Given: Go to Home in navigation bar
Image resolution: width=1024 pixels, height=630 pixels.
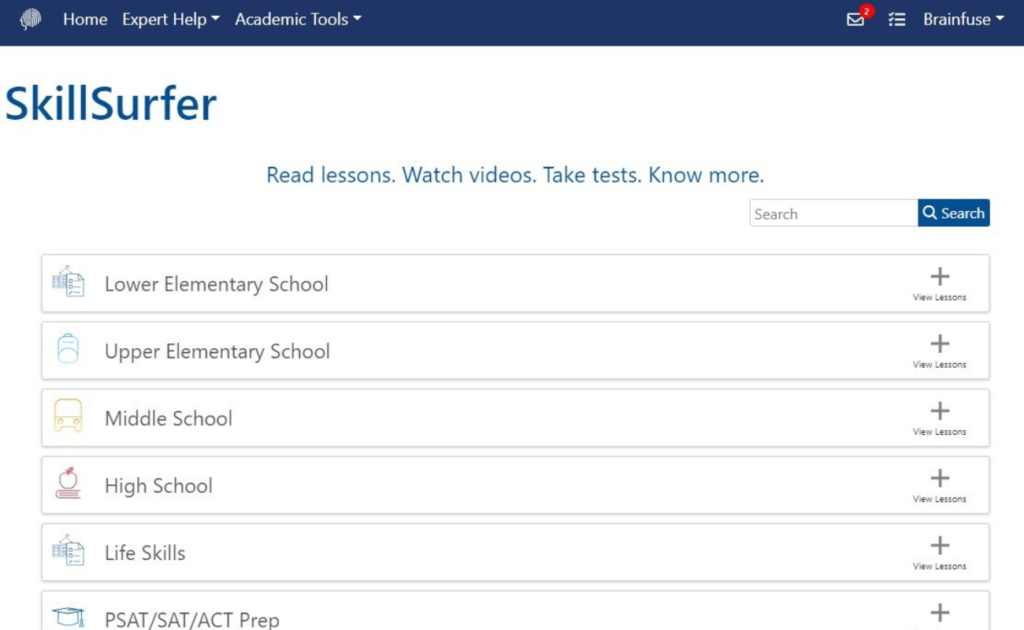Looking at the screenshot, I should pyautogui.click(x=85, y=20).
